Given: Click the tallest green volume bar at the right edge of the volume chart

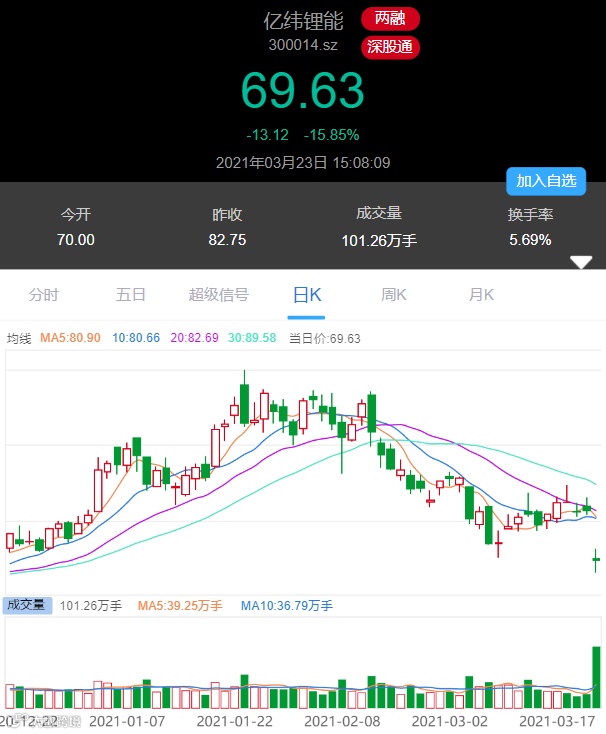Looking at the screenshot, I should [x=596, y=677].
